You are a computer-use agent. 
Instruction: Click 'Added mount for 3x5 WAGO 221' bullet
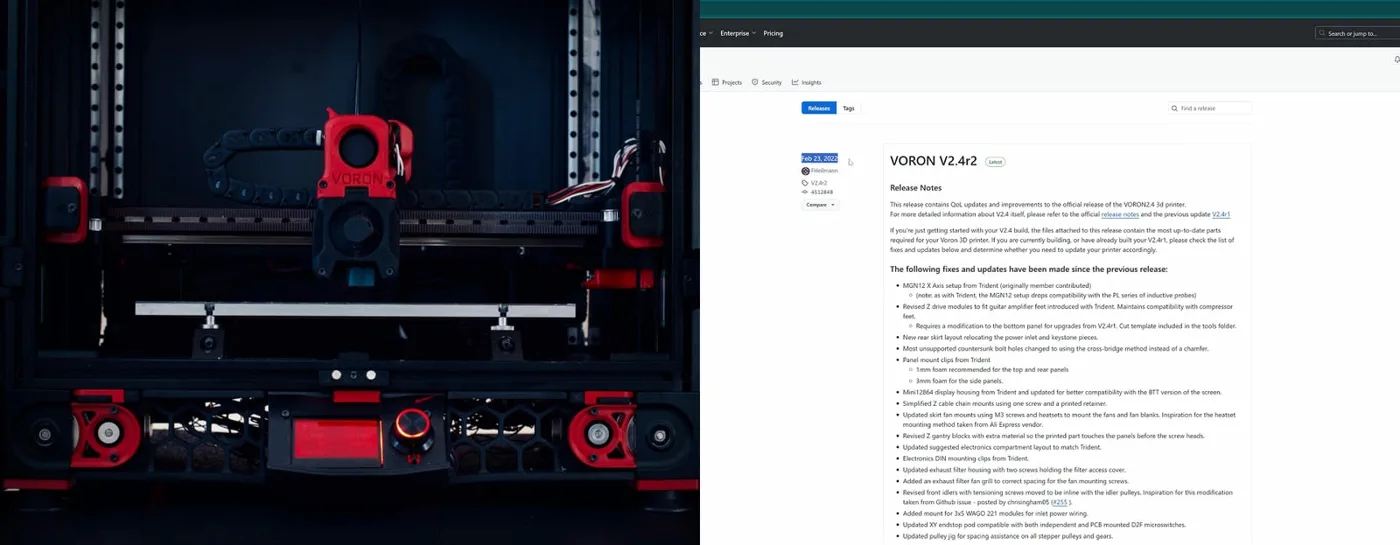click(995, 513)
